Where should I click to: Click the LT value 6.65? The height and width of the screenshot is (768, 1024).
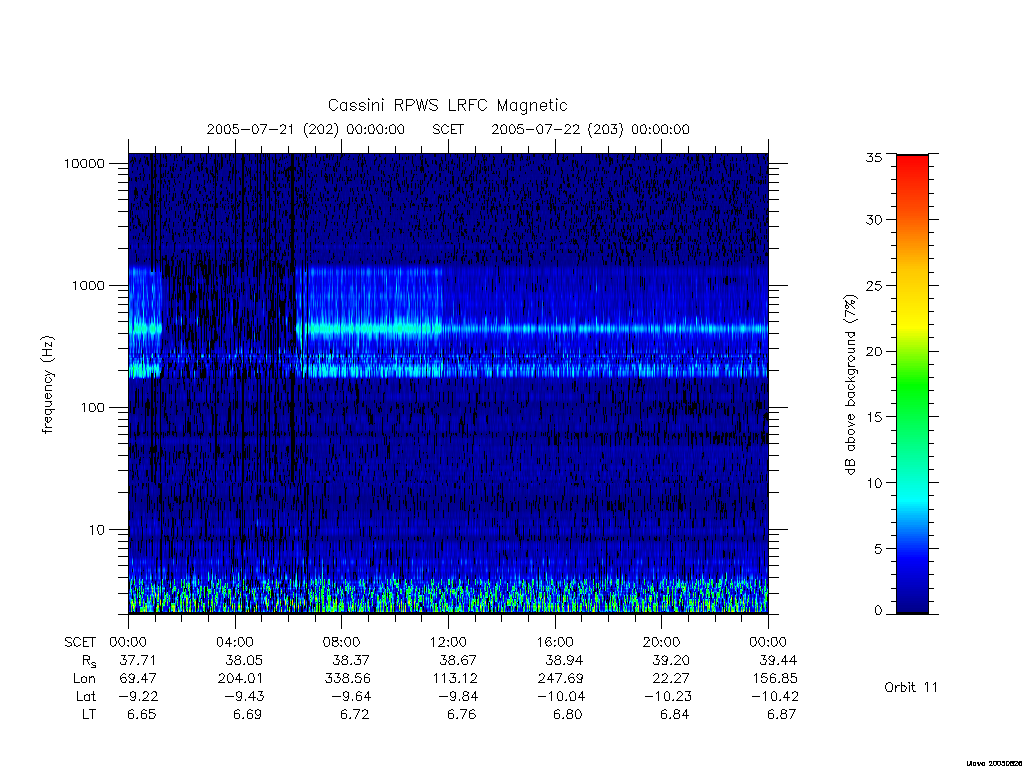(142, 714)
